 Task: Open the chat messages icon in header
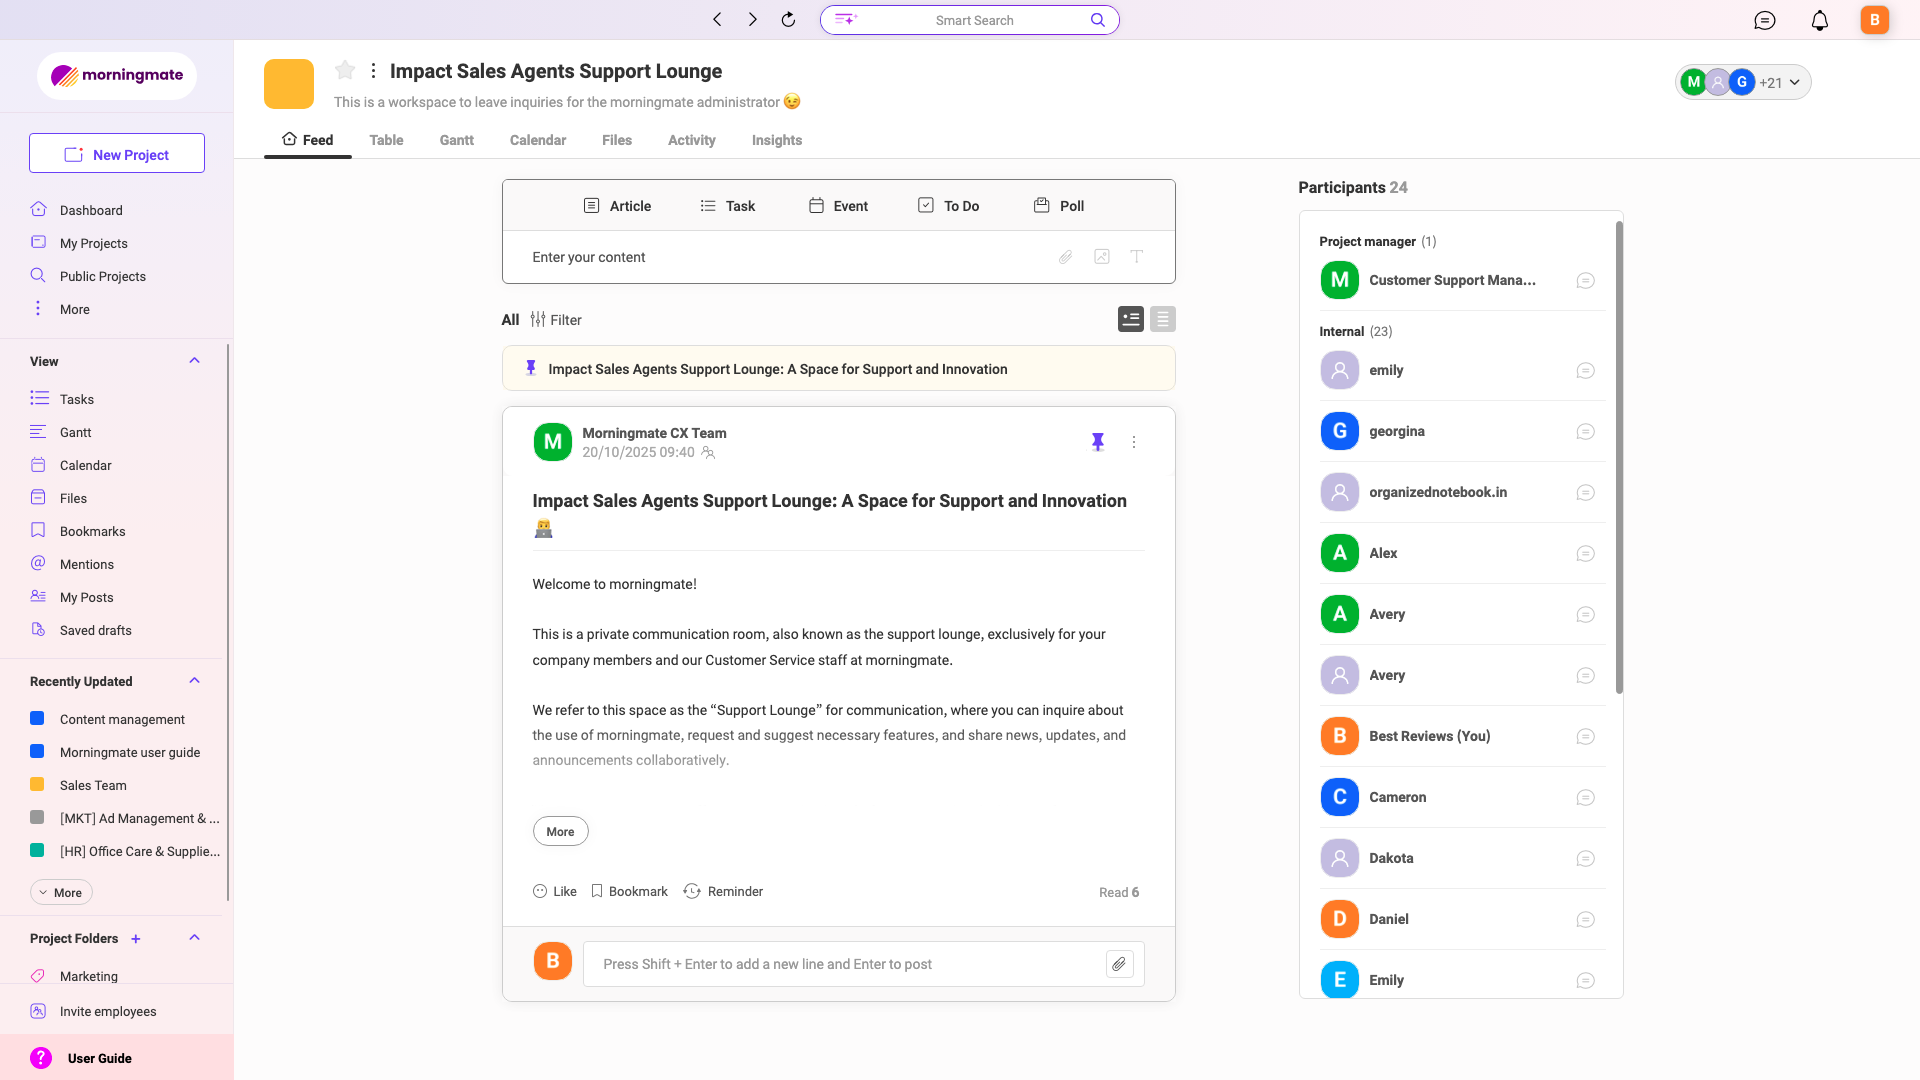(1765, 20)
